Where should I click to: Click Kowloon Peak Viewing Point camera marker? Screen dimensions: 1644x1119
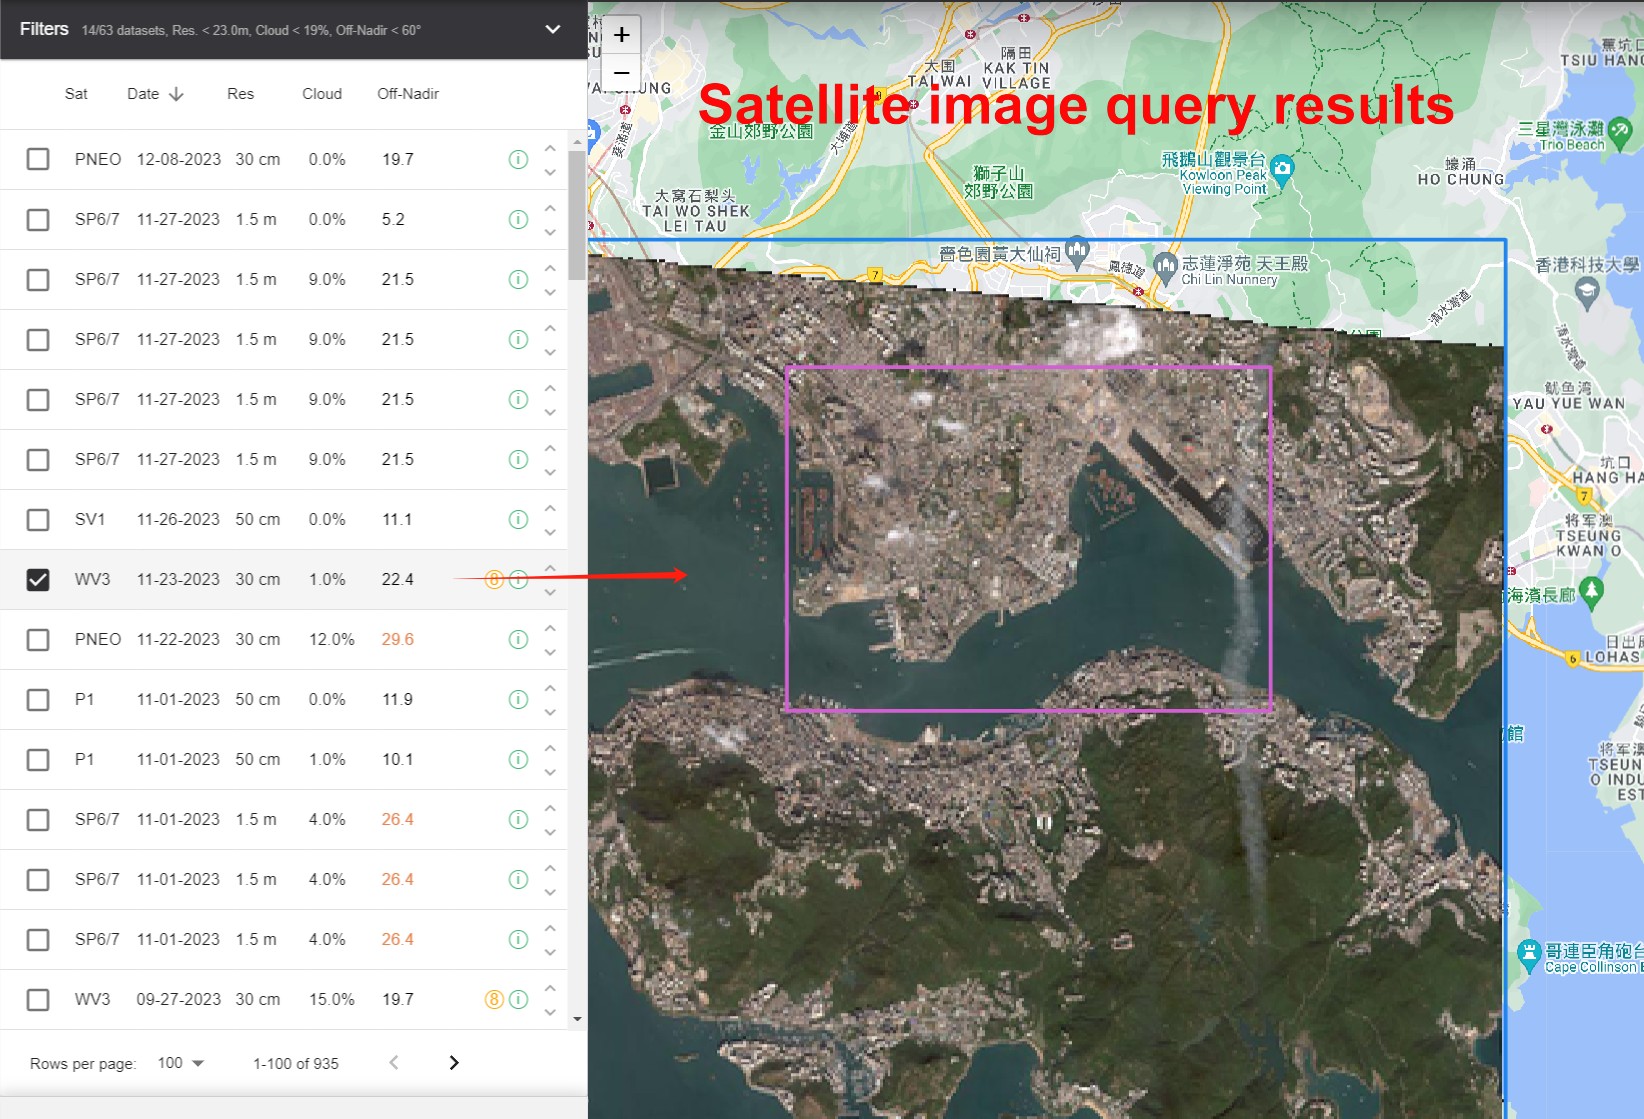[1282, 168]
